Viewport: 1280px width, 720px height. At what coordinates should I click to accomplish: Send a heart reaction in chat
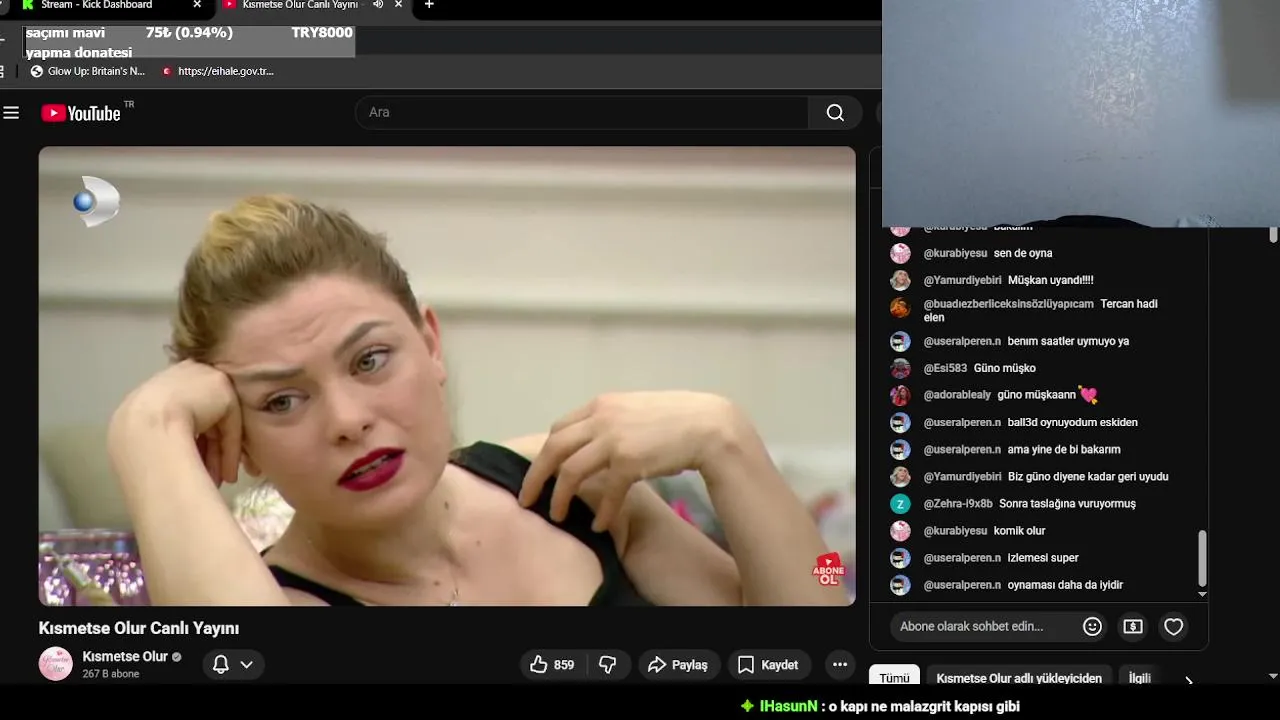click(1174, 627)
